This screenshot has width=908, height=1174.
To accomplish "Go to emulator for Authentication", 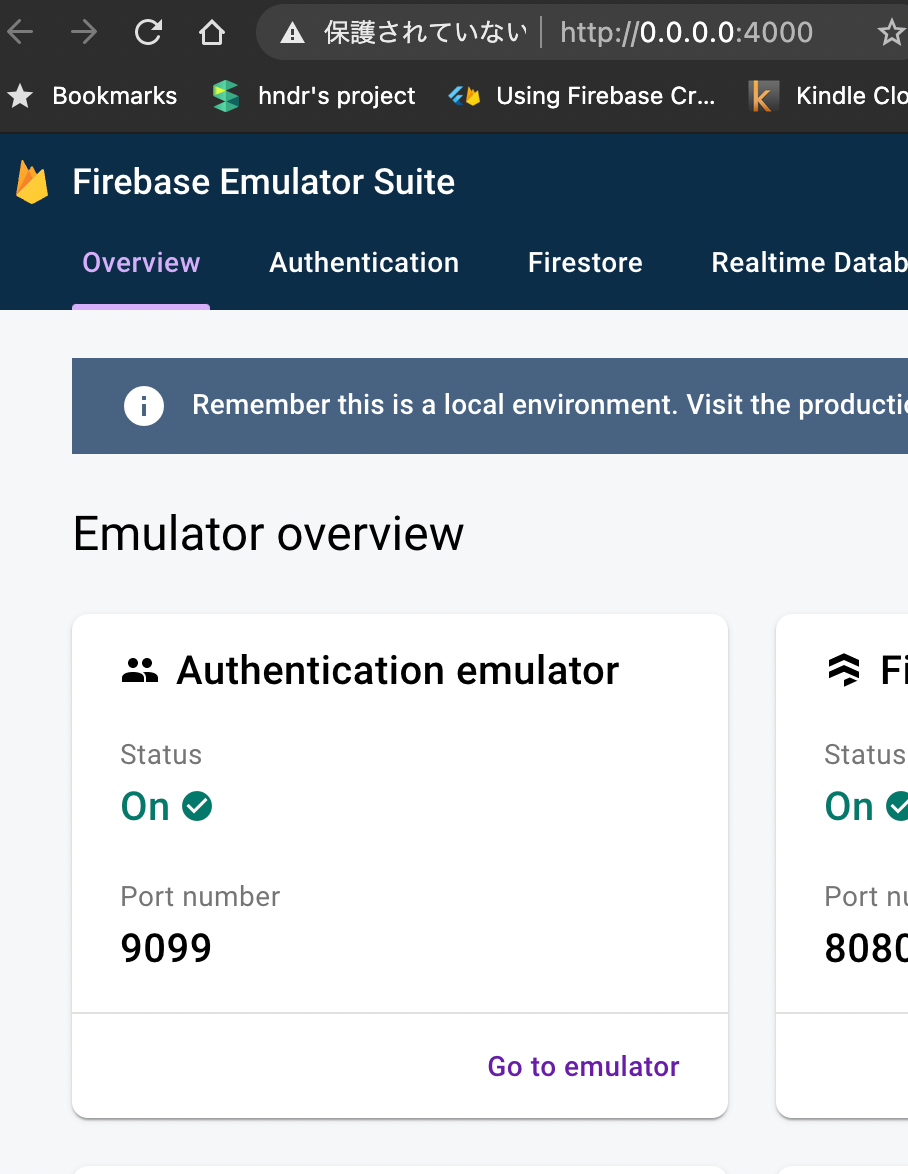I will (x=583, y=1066).
